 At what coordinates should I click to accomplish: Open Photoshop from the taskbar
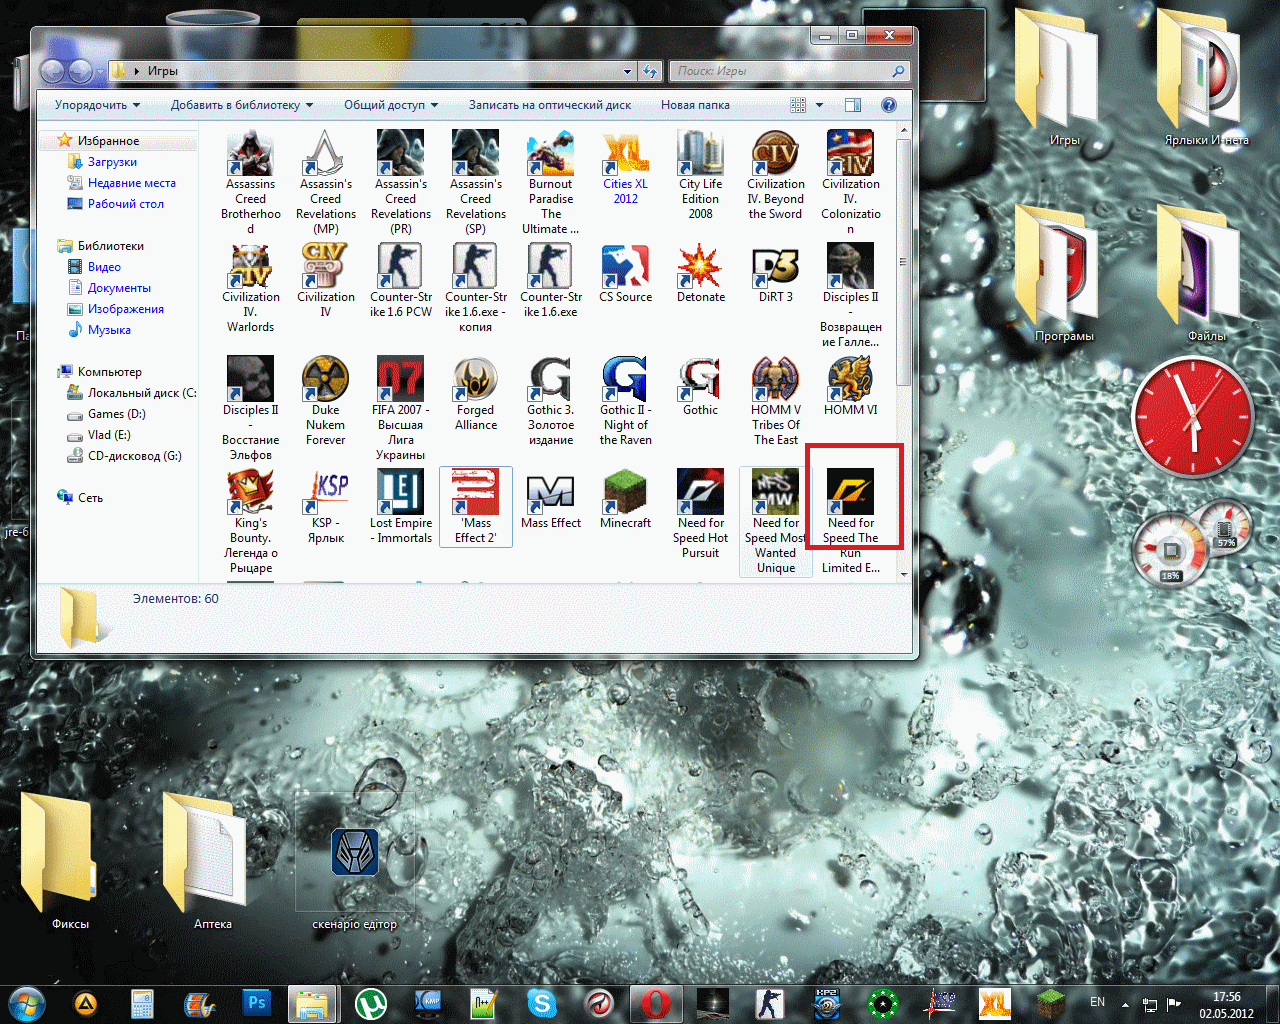click(x=257, y=1002)
